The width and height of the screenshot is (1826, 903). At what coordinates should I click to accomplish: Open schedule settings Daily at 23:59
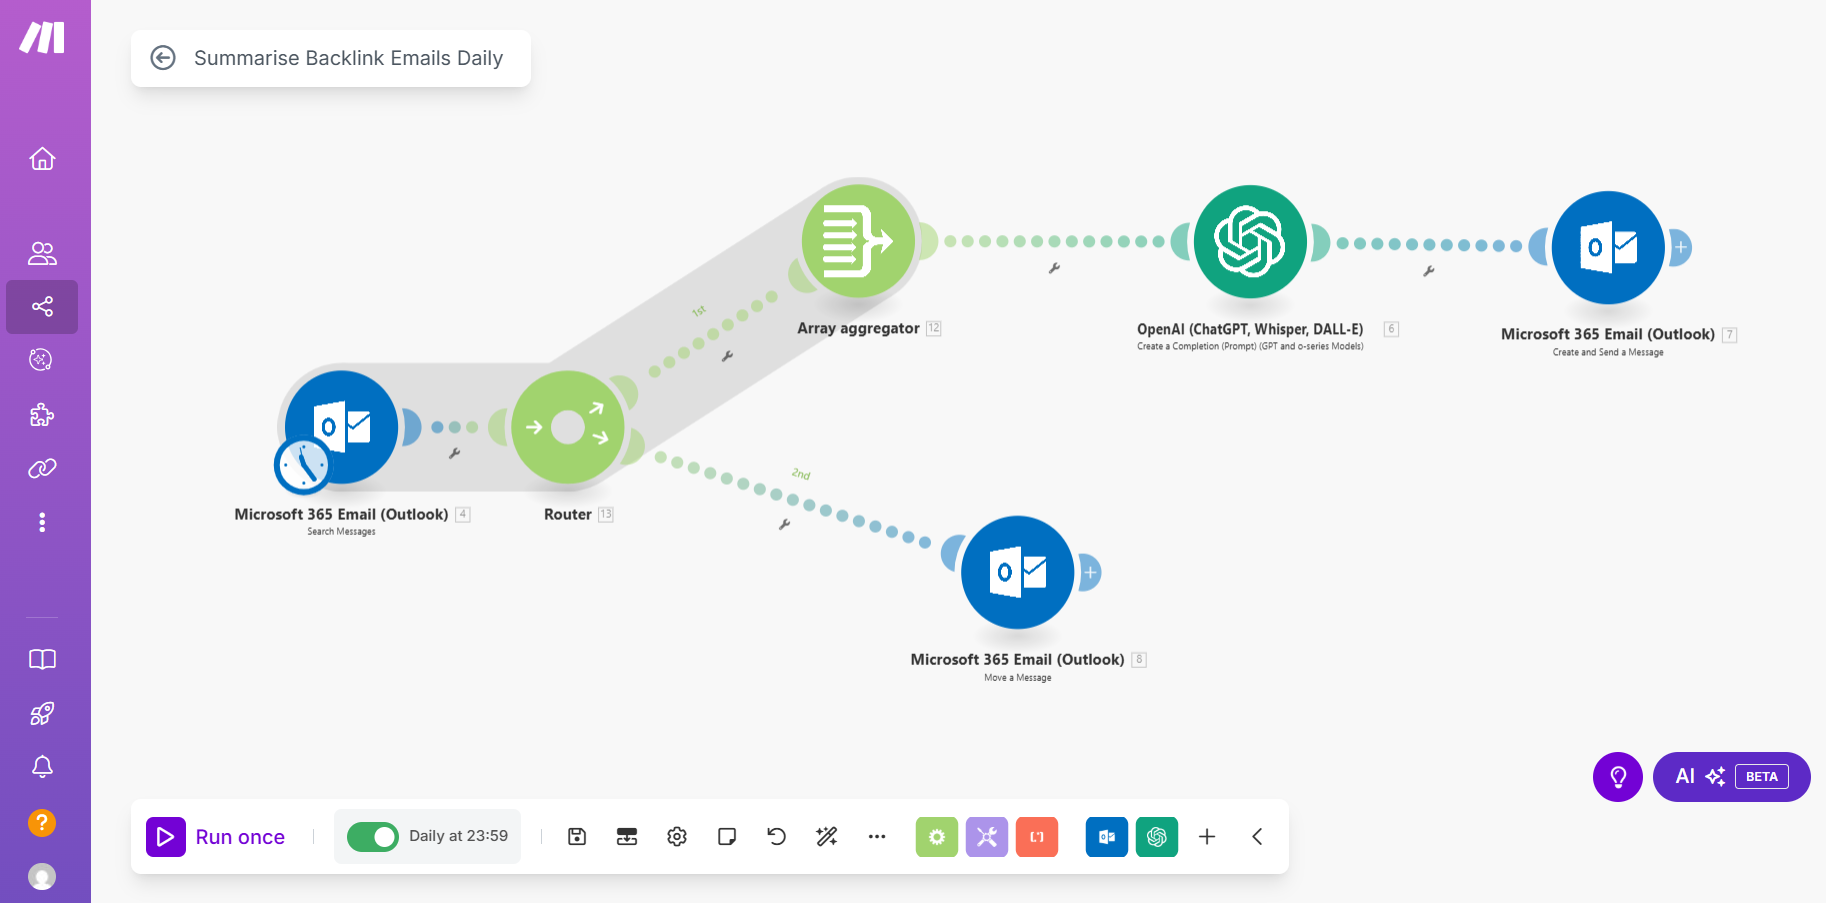click(458, 836)
